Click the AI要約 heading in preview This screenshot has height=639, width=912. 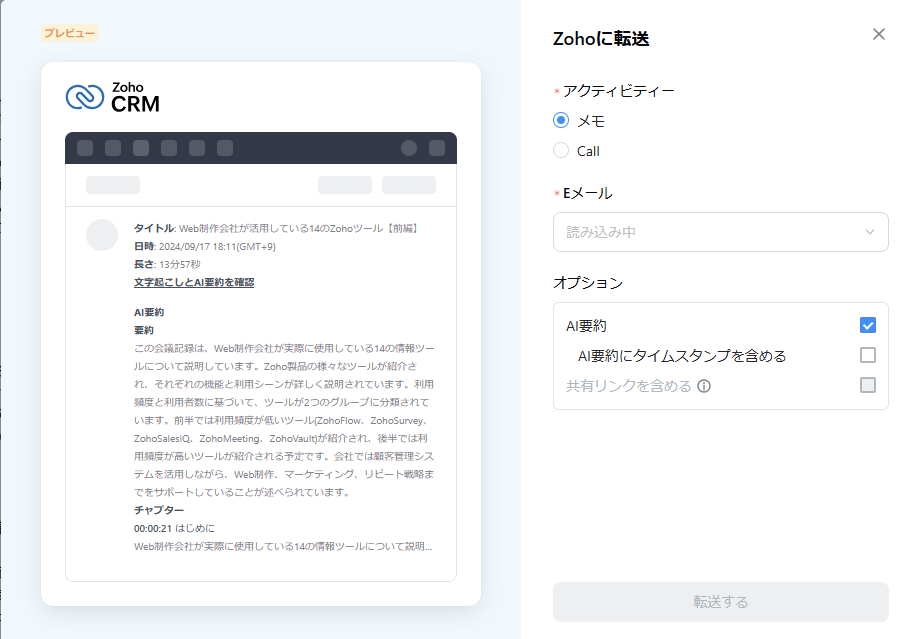click(149, 312)
